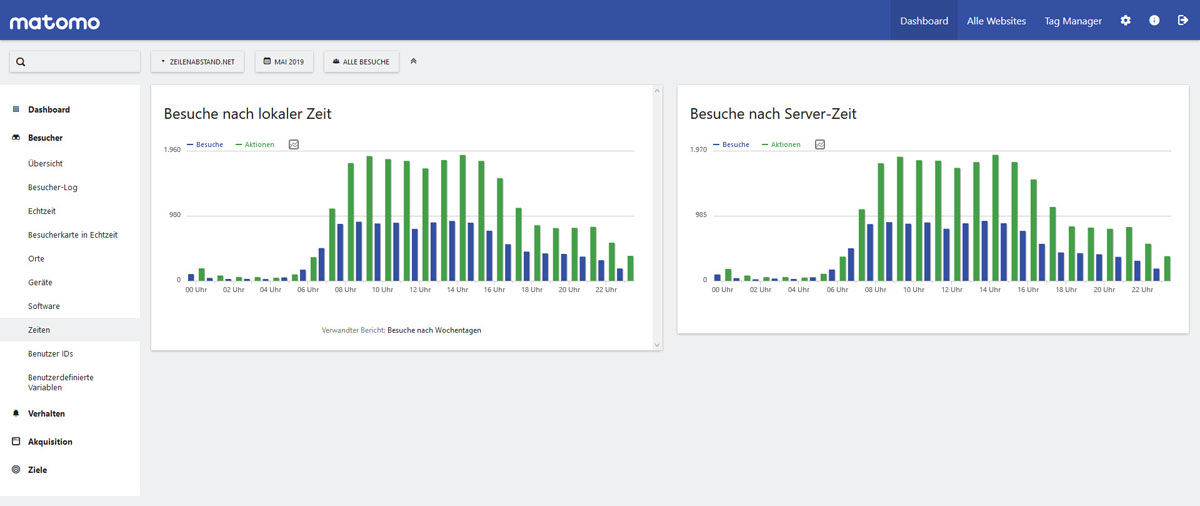Open Tag Manager in top navigation
The height and width of the screenshot is (506, 1200).
(1073, 21)
